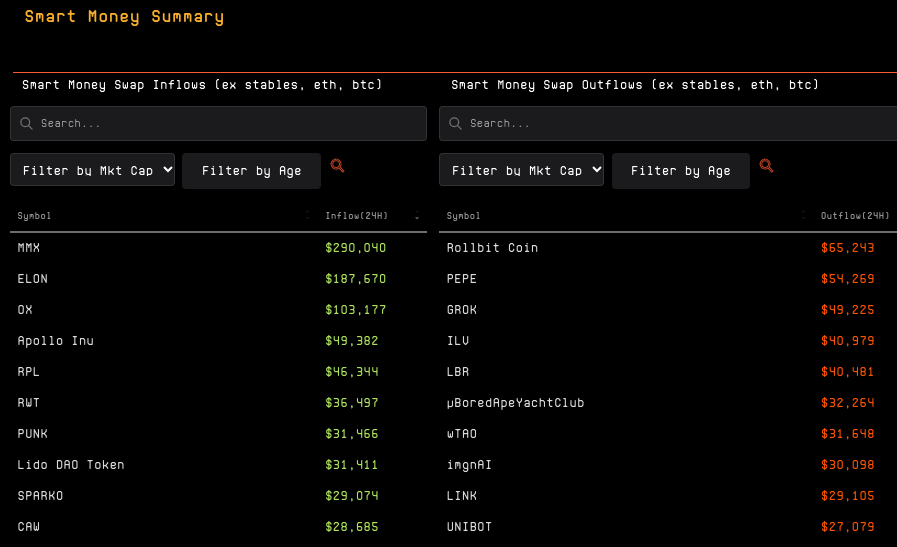Sort Inflows by the Symbol column arrows

tap(307, 216)
